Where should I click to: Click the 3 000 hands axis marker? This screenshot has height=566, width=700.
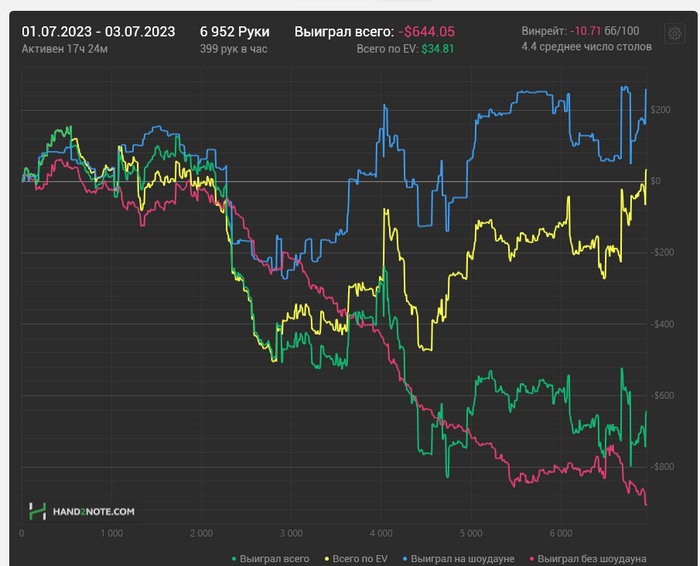(x=291, y=533)
